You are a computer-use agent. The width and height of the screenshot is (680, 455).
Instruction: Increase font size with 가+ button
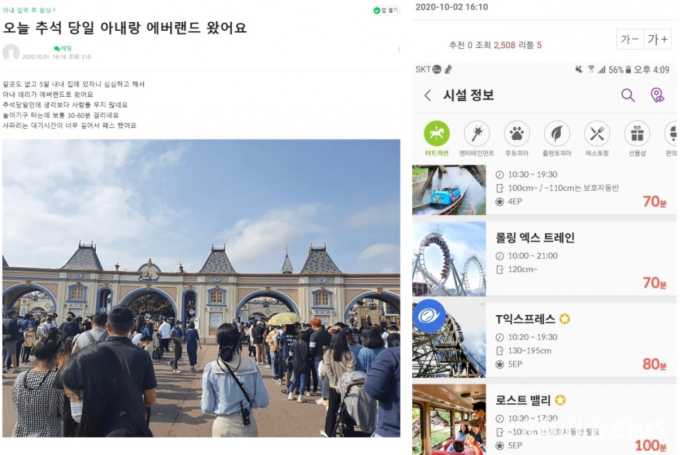point(657,39)
